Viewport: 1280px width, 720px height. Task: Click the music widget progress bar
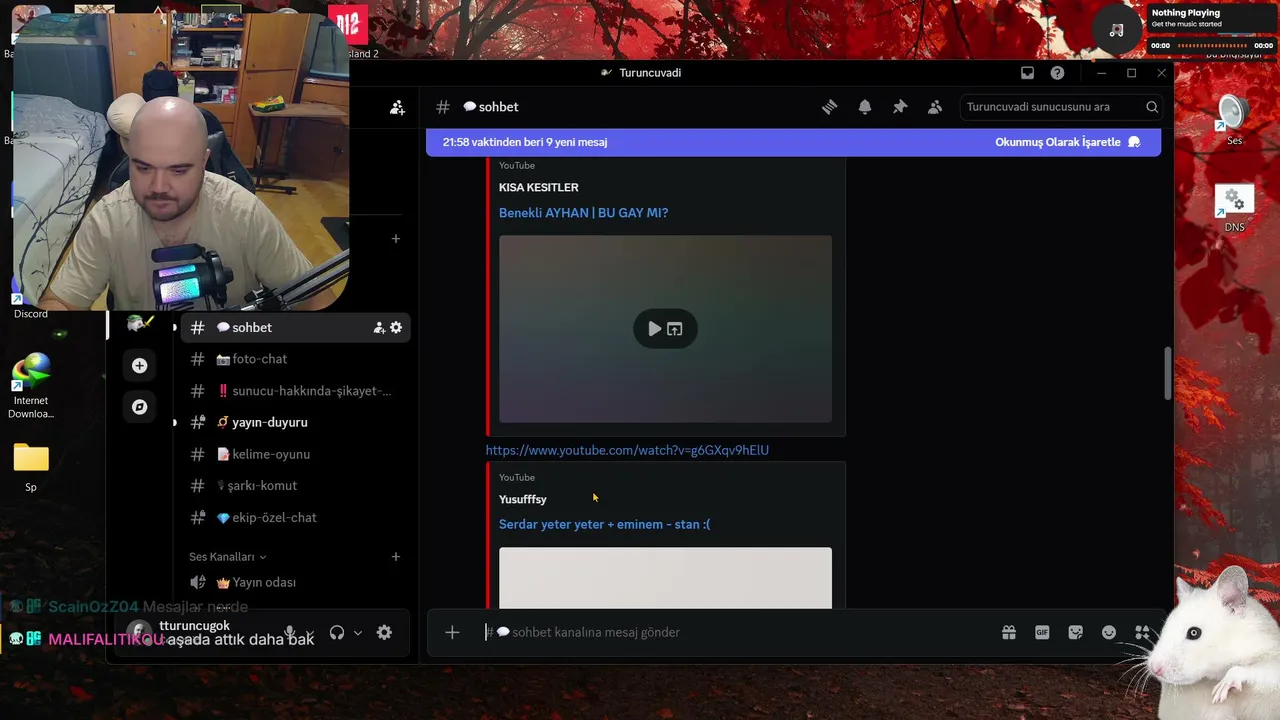click(x=1213, y=45)
